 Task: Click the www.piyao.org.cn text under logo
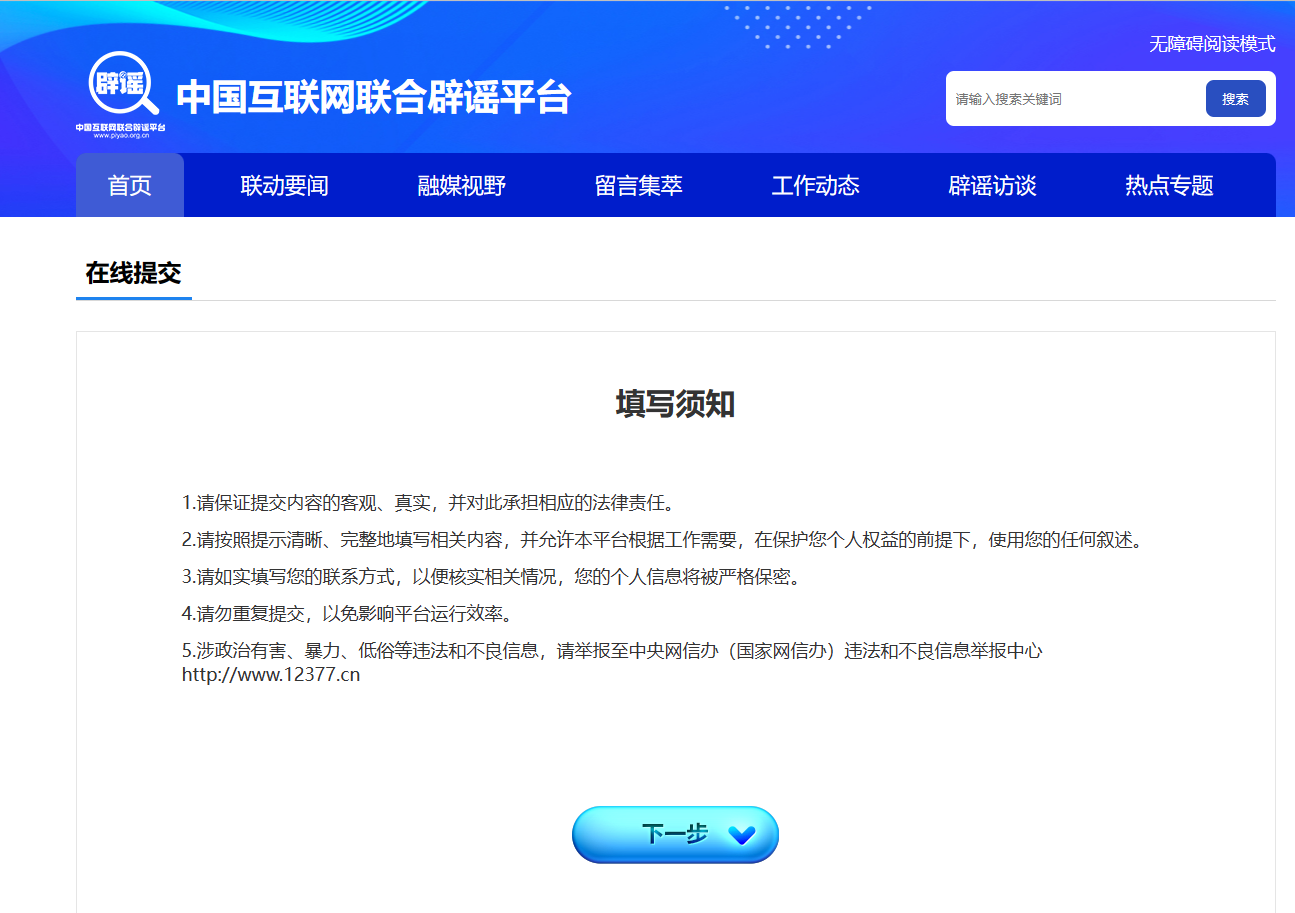pos(120,134)
